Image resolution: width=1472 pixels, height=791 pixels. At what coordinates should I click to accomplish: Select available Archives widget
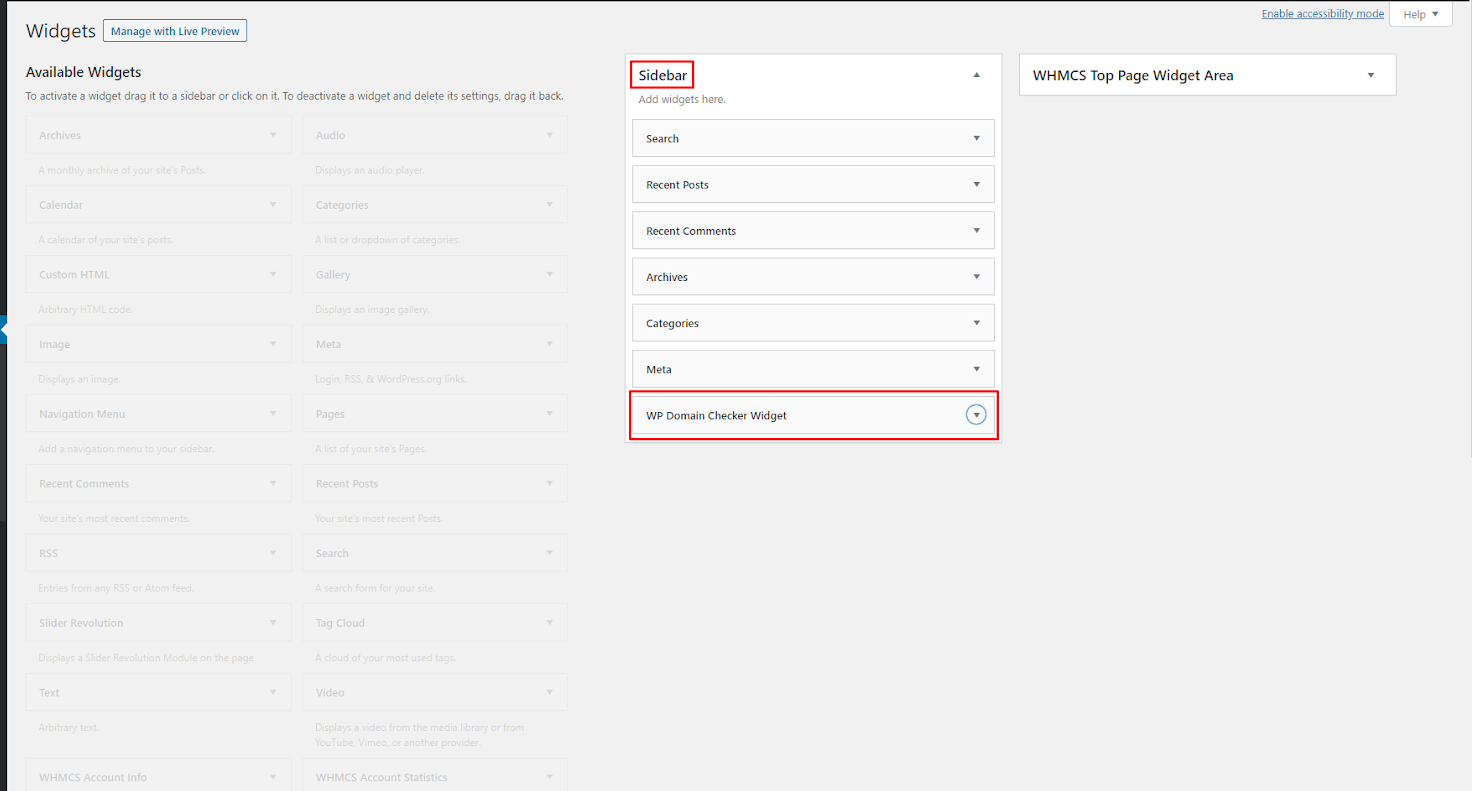point(158,135)
